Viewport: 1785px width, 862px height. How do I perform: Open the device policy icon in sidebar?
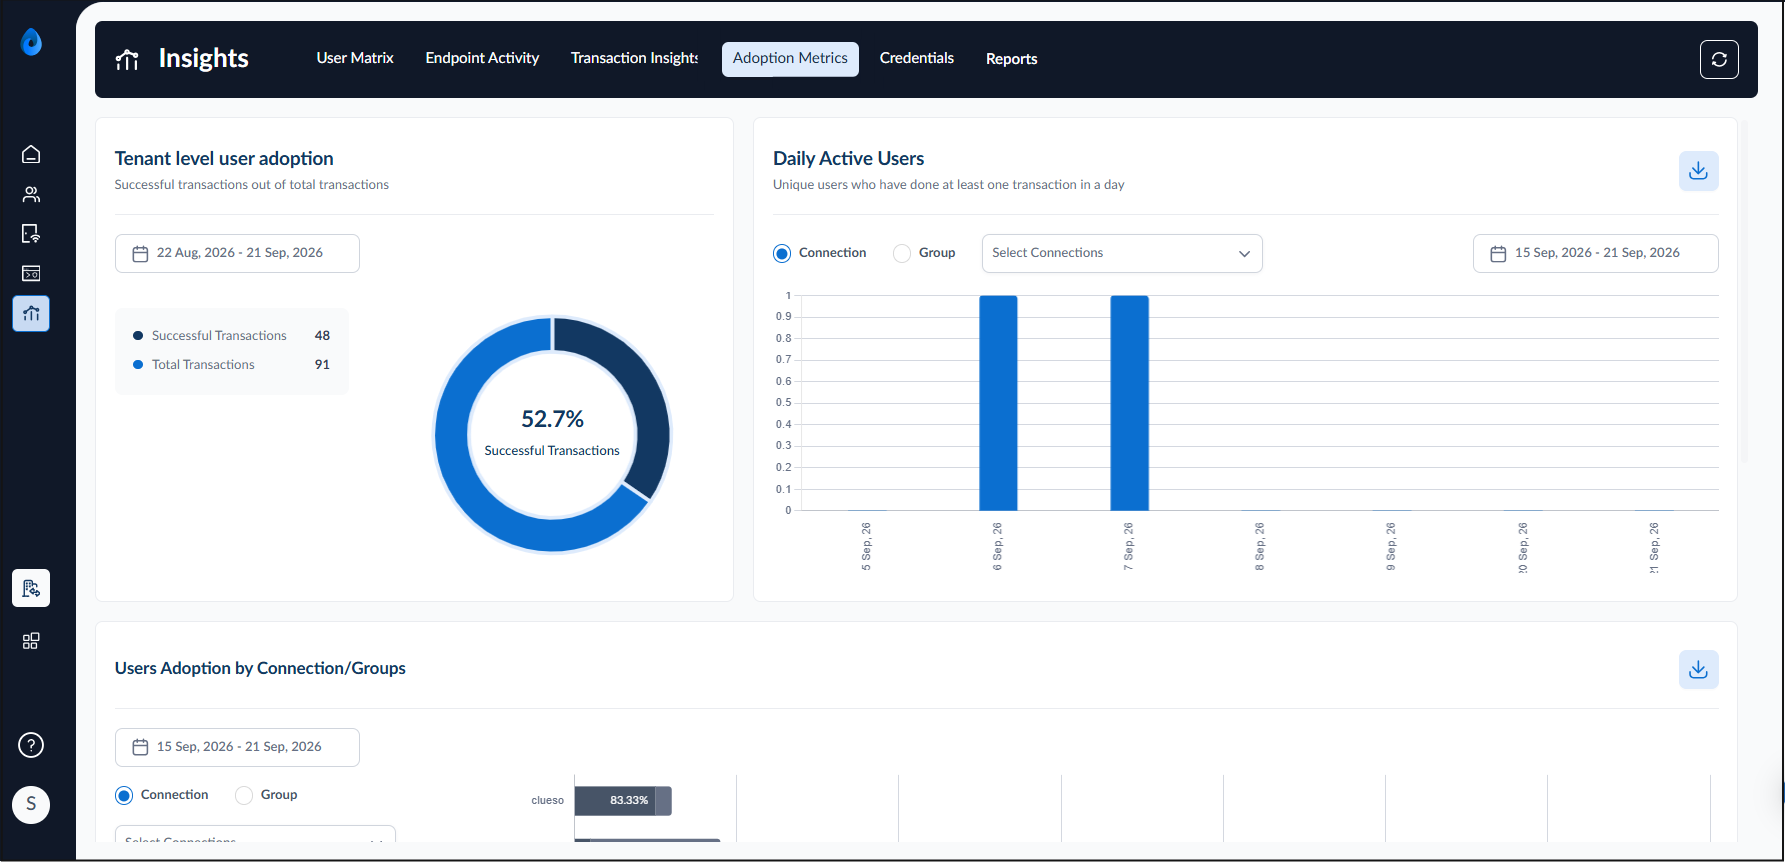(31, 234)
